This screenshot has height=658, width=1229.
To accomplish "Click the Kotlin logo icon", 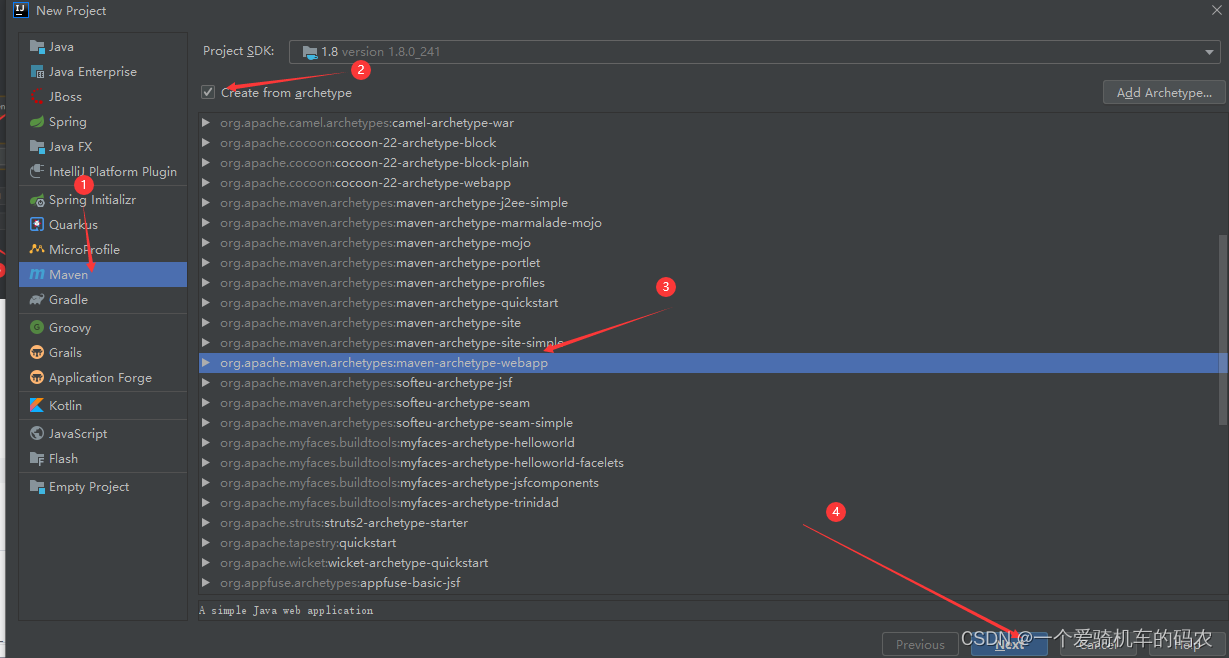I will (37, 406).
